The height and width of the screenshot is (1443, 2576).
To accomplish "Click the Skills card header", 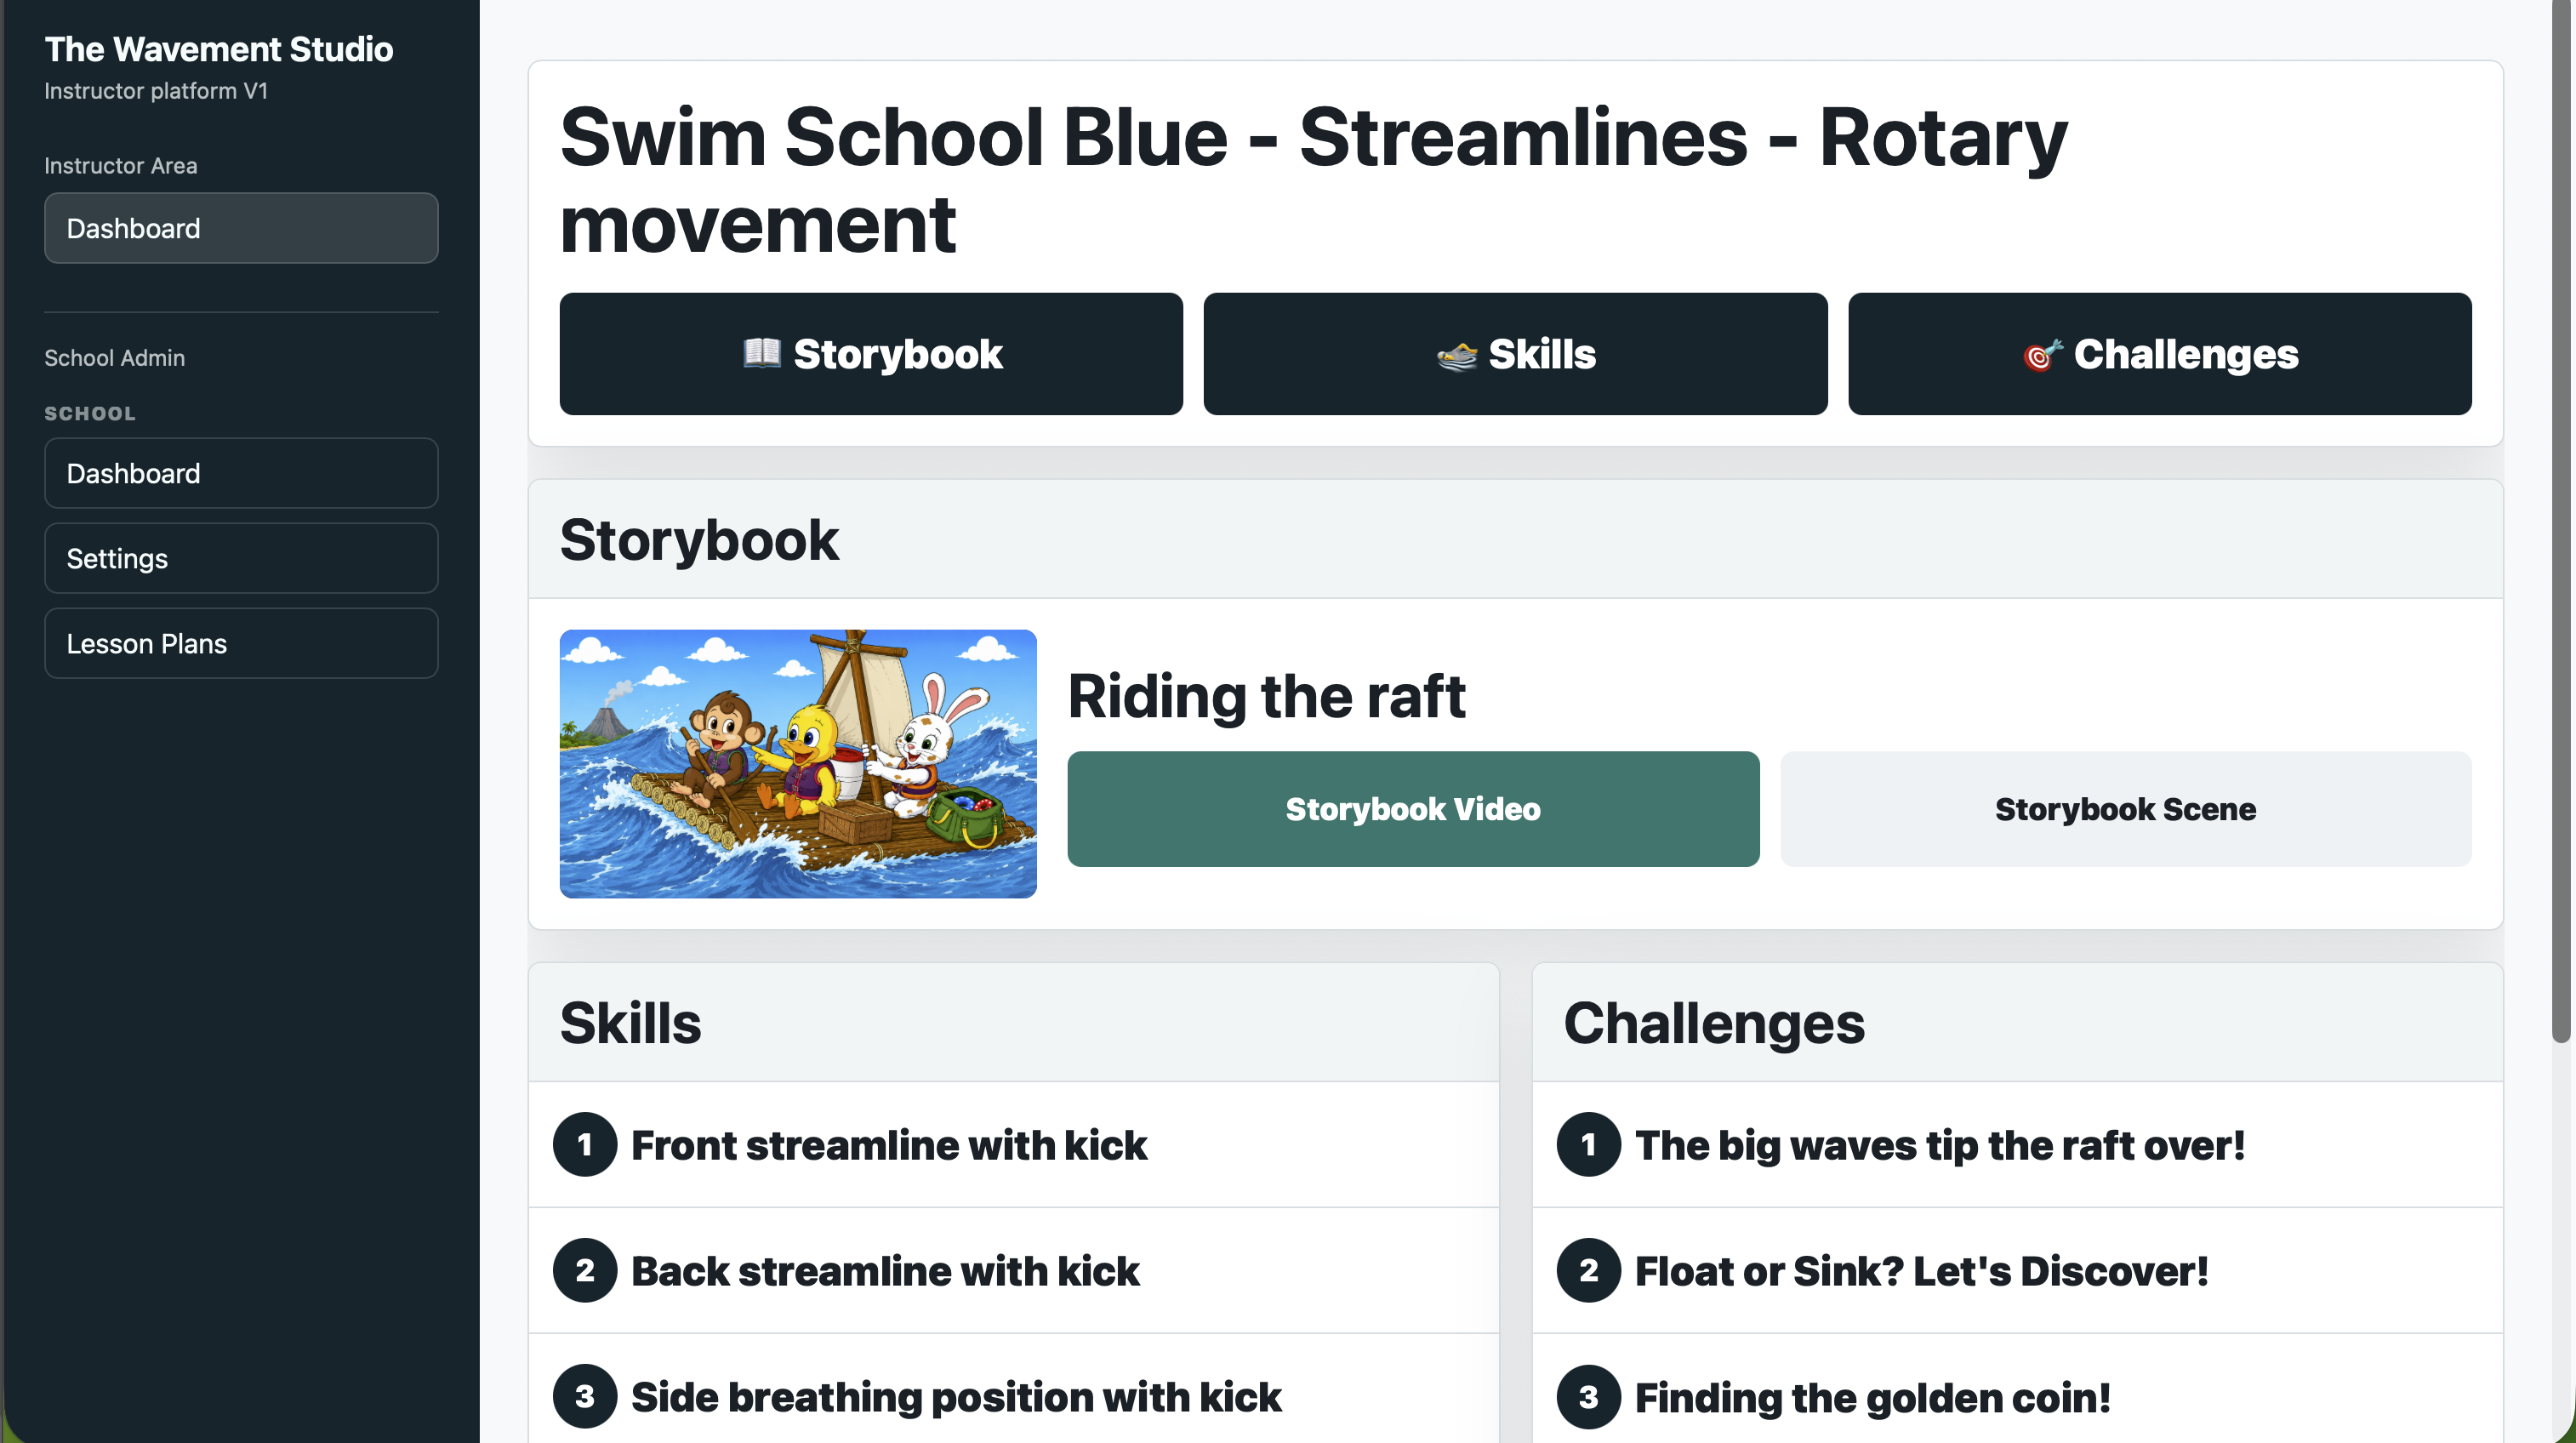I will [1013, 1022].
